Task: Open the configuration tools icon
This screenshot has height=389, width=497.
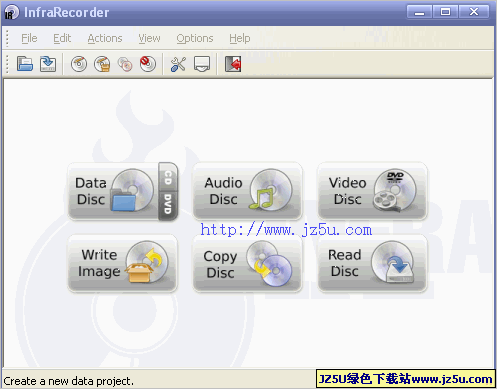Action: pos(178,64)
